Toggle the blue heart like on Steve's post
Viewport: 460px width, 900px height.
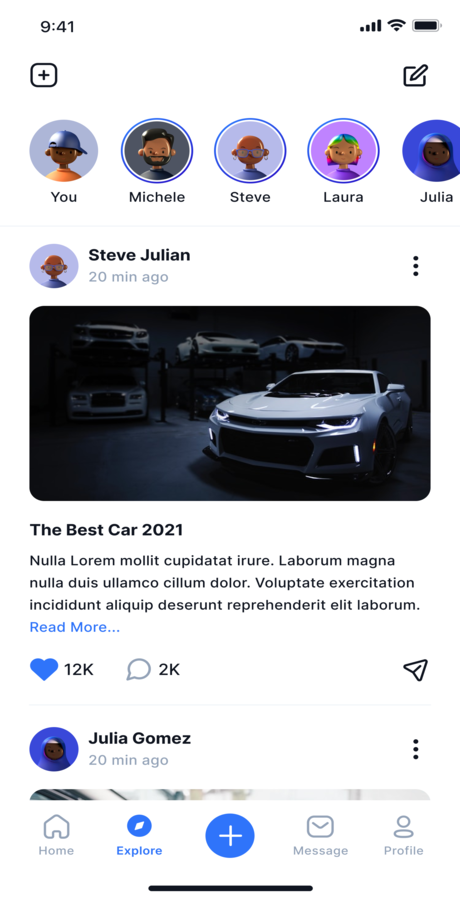click(44, 669)
